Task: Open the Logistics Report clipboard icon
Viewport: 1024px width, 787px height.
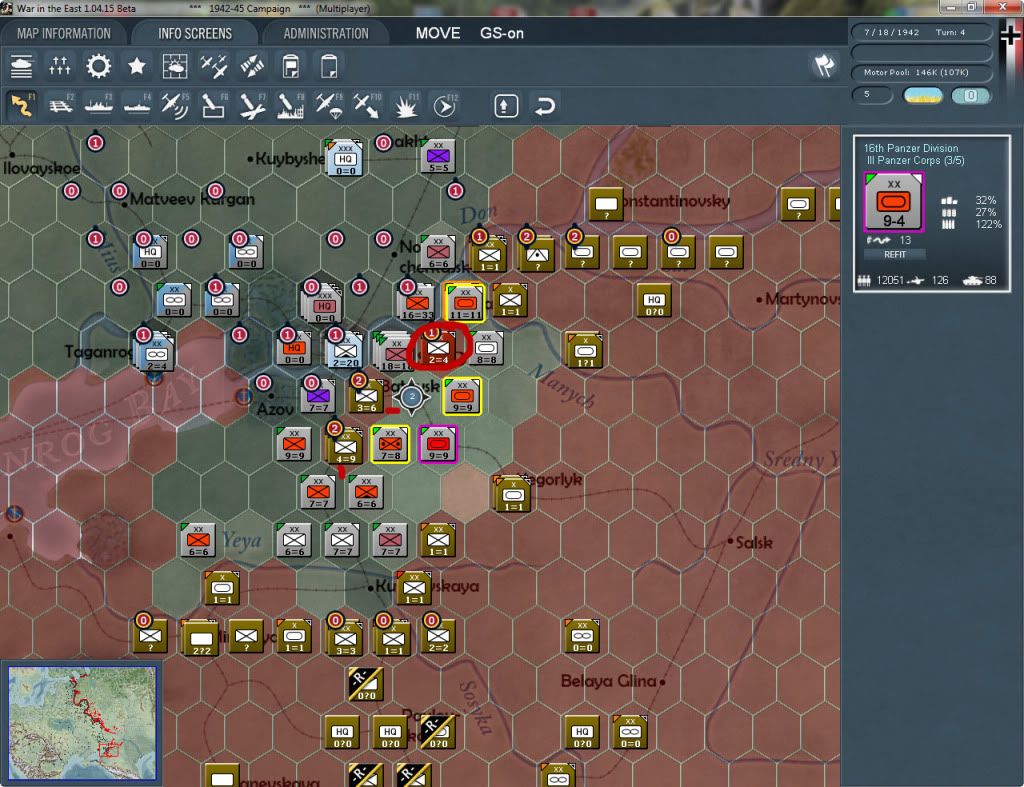Action: 291,66
